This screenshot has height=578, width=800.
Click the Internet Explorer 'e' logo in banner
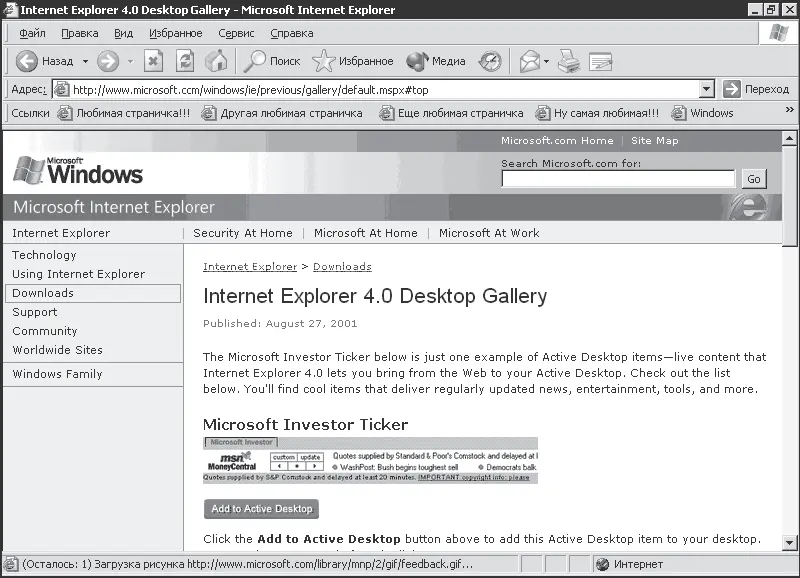click(748, 208)
